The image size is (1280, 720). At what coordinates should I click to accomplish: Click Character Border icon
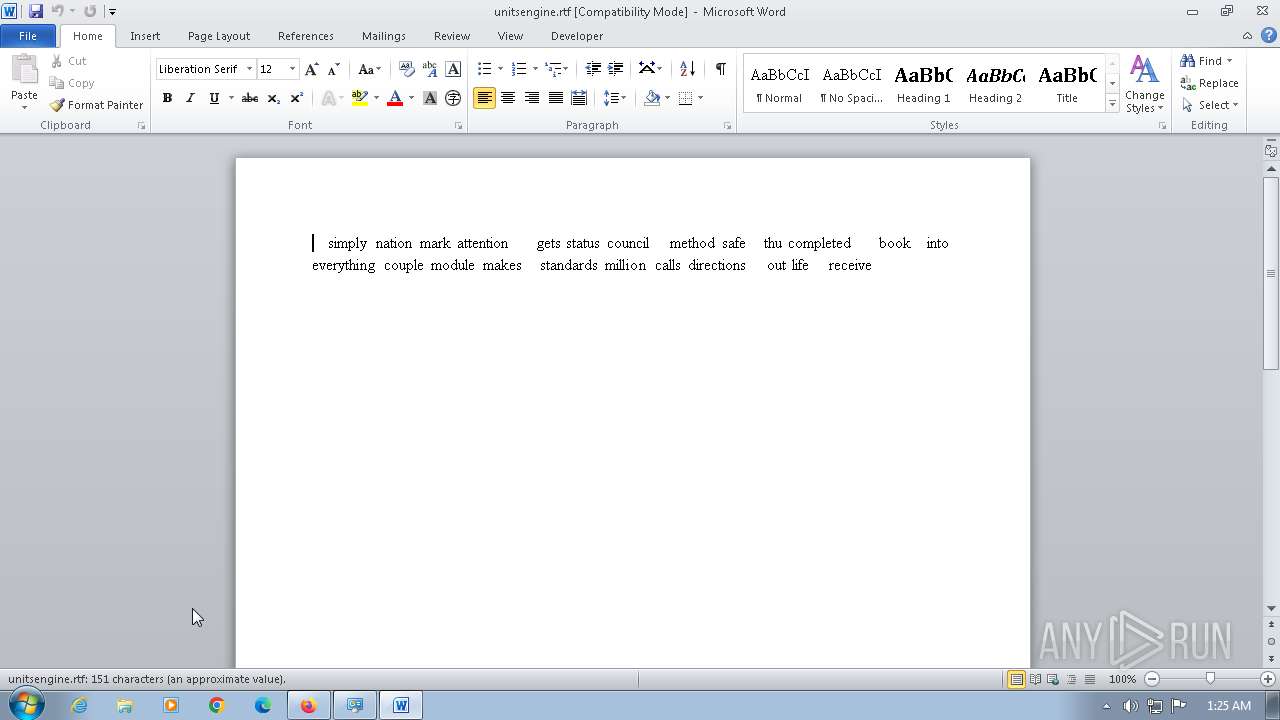(x=453, y=69)
